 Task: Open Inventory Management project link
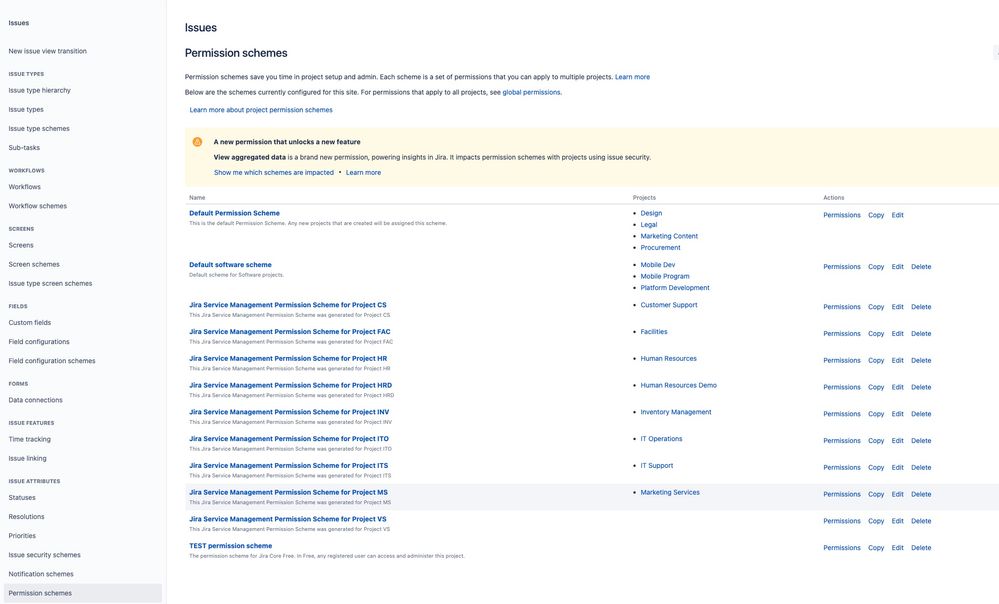[x=676, y=412]
